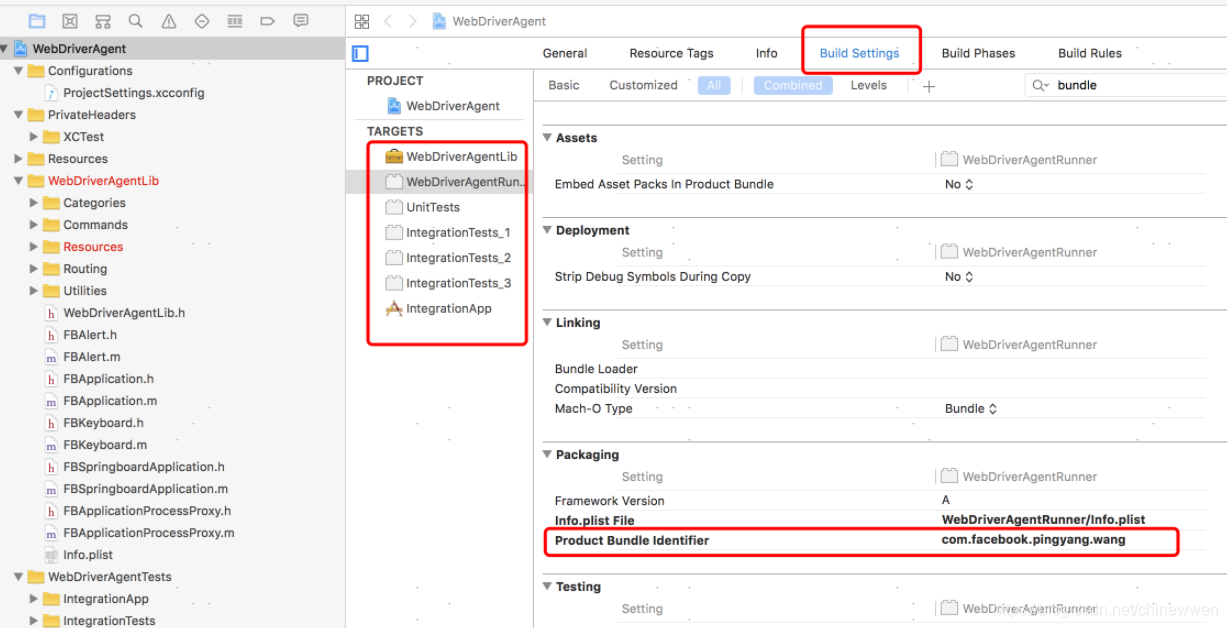Select the Levels view mode

(x=869, y=86)
